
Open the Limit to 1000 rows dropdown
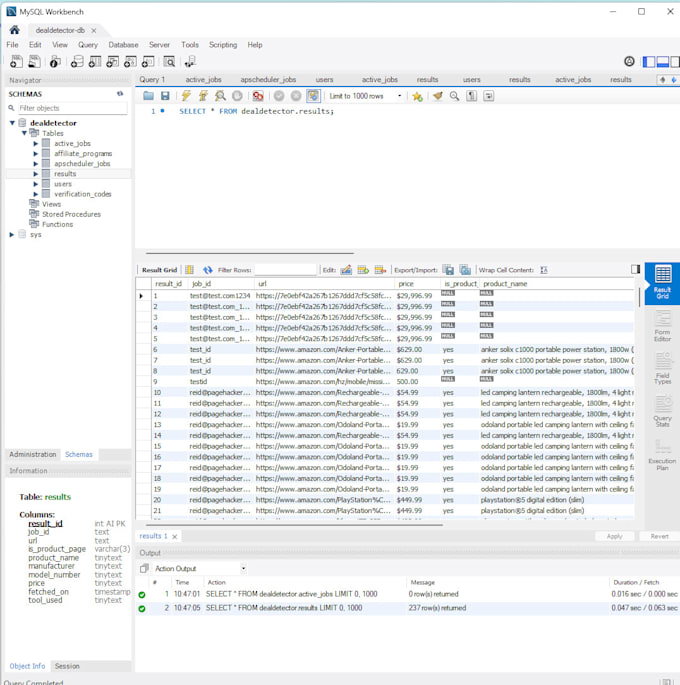point(366,96)
